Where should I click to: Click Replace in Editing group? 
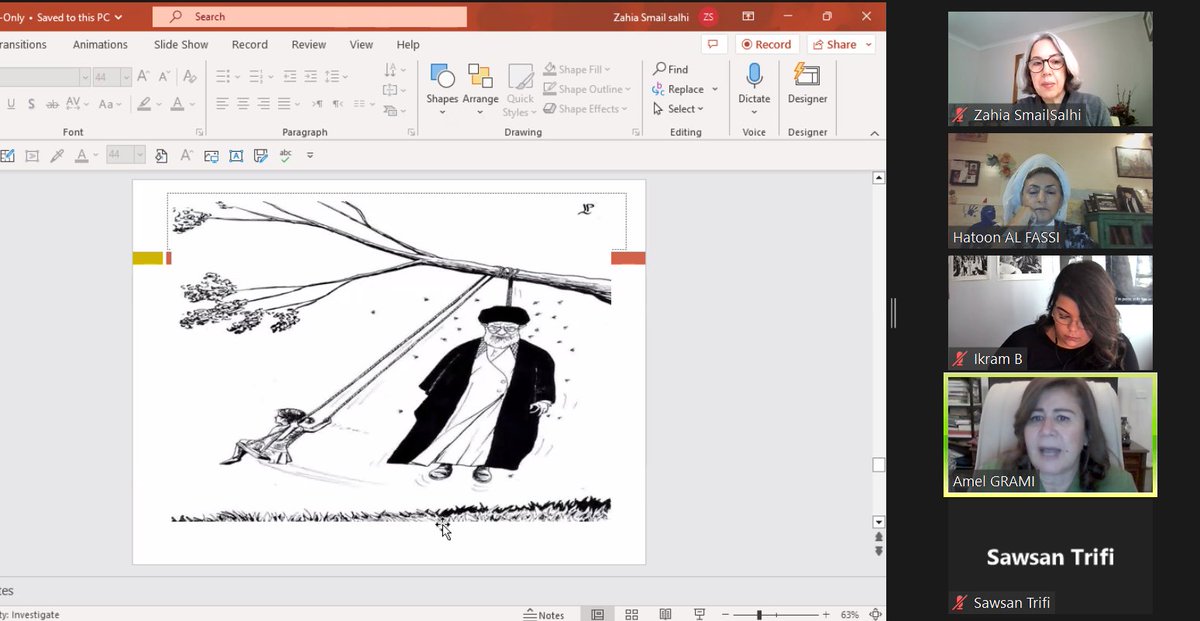click(x=685, y=89)
